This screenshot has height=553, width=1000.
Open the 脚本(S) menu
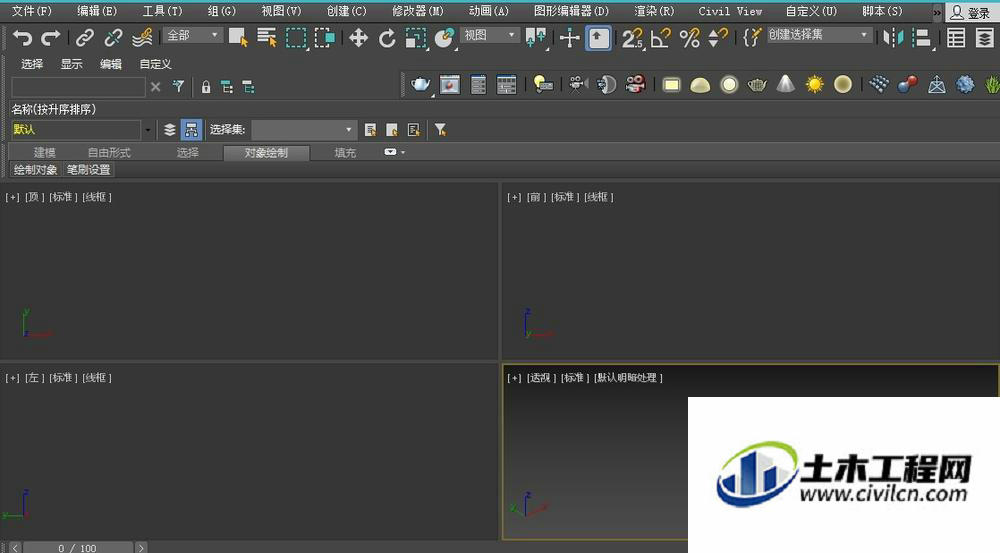coord(882,11)
